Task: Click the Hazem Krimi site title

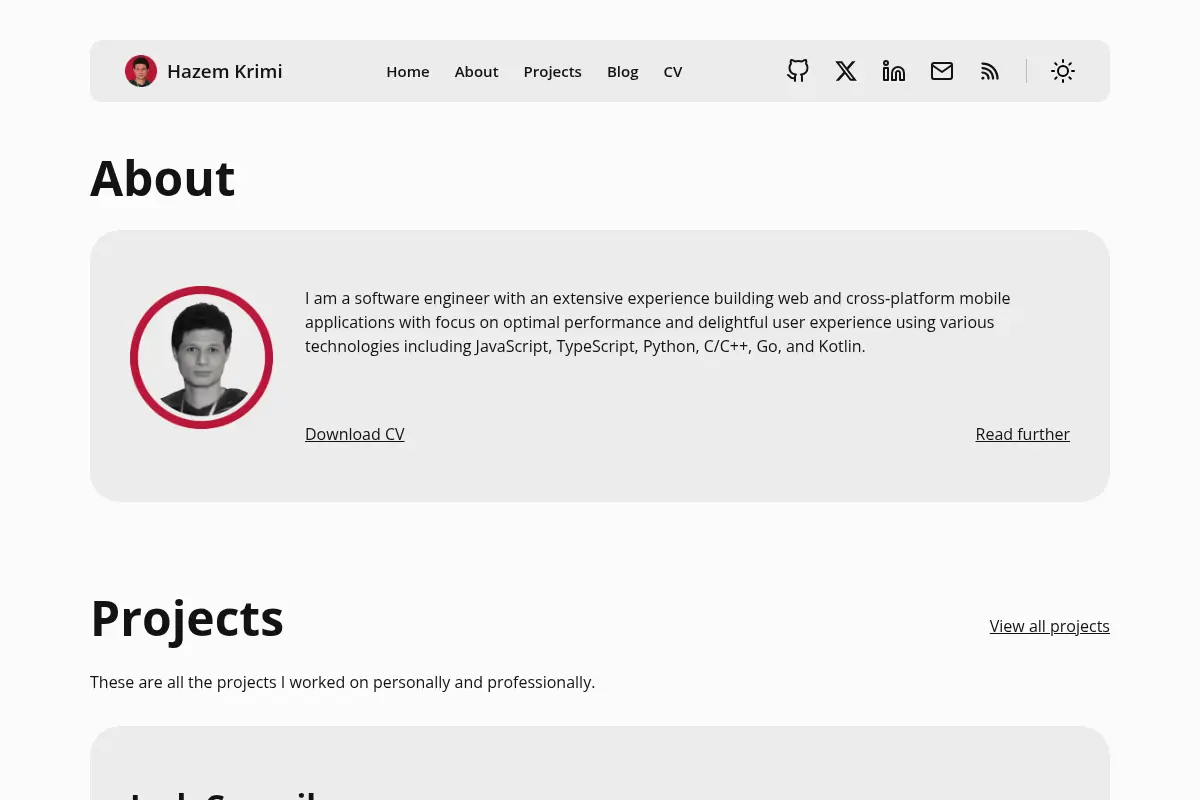Action: click(x=225, y=71)
